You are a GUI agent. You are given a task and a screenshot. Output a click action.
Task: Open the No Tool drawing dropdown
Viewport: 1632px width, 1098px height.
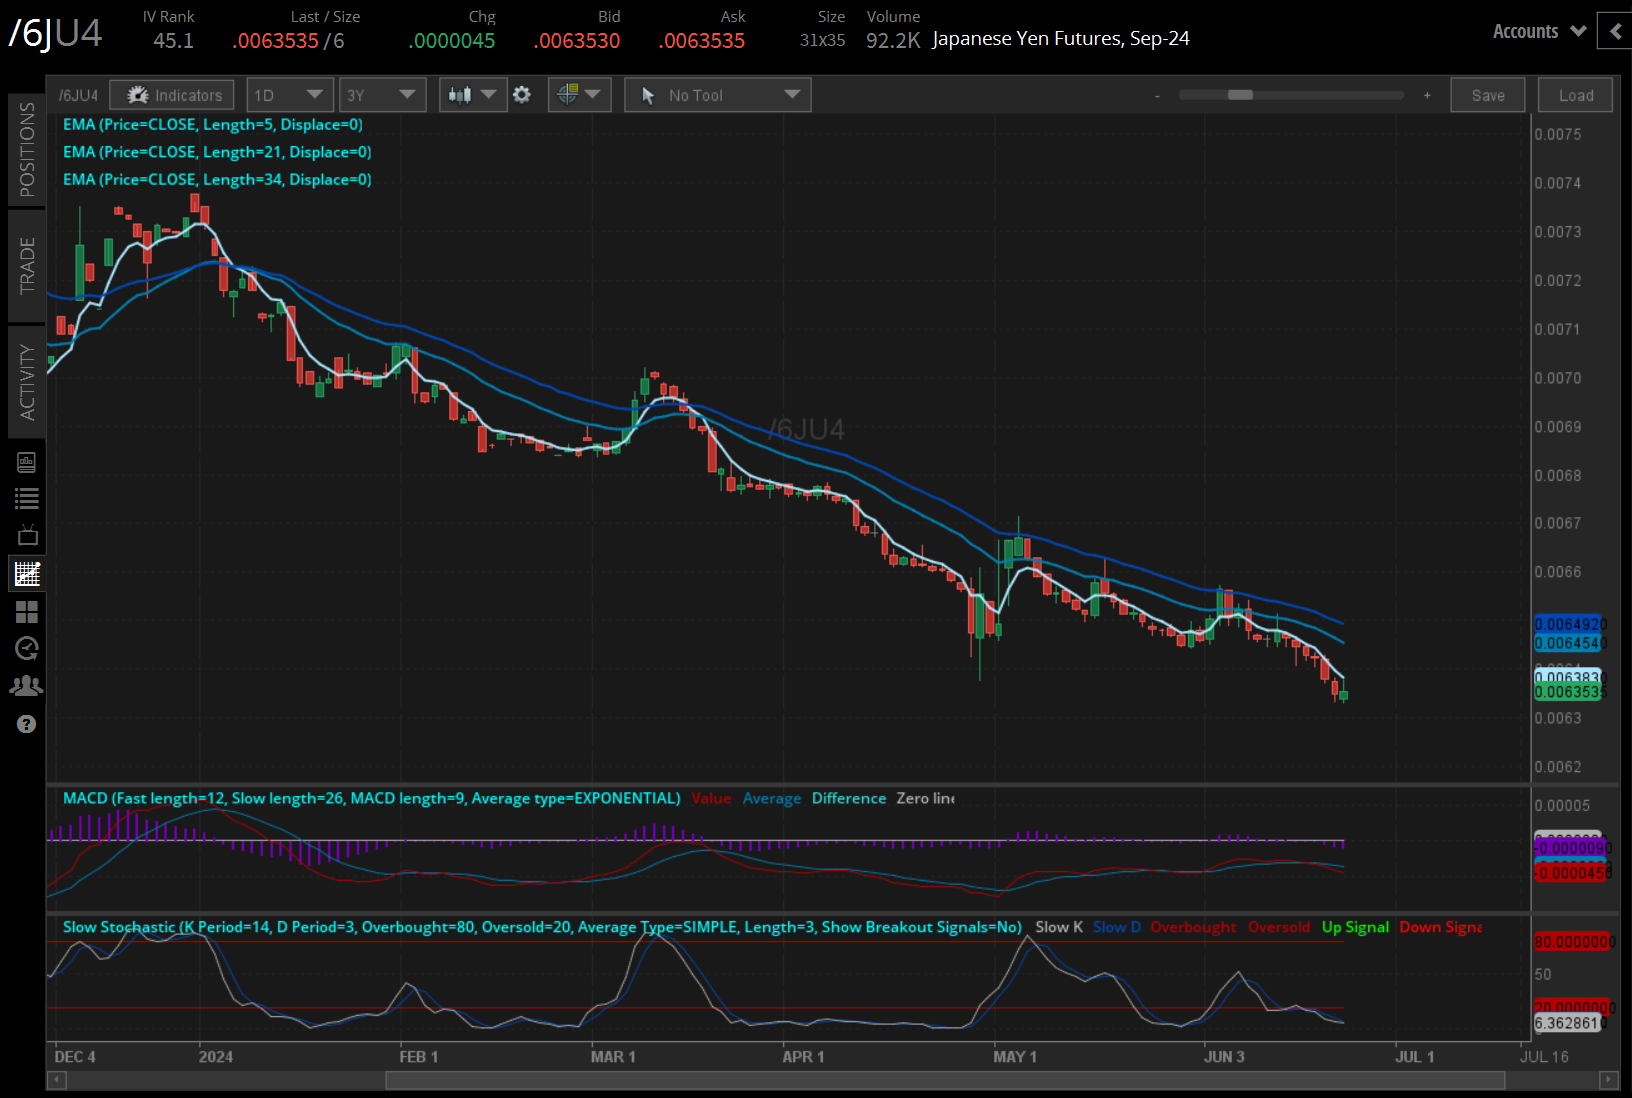click(x=717, y=95)
